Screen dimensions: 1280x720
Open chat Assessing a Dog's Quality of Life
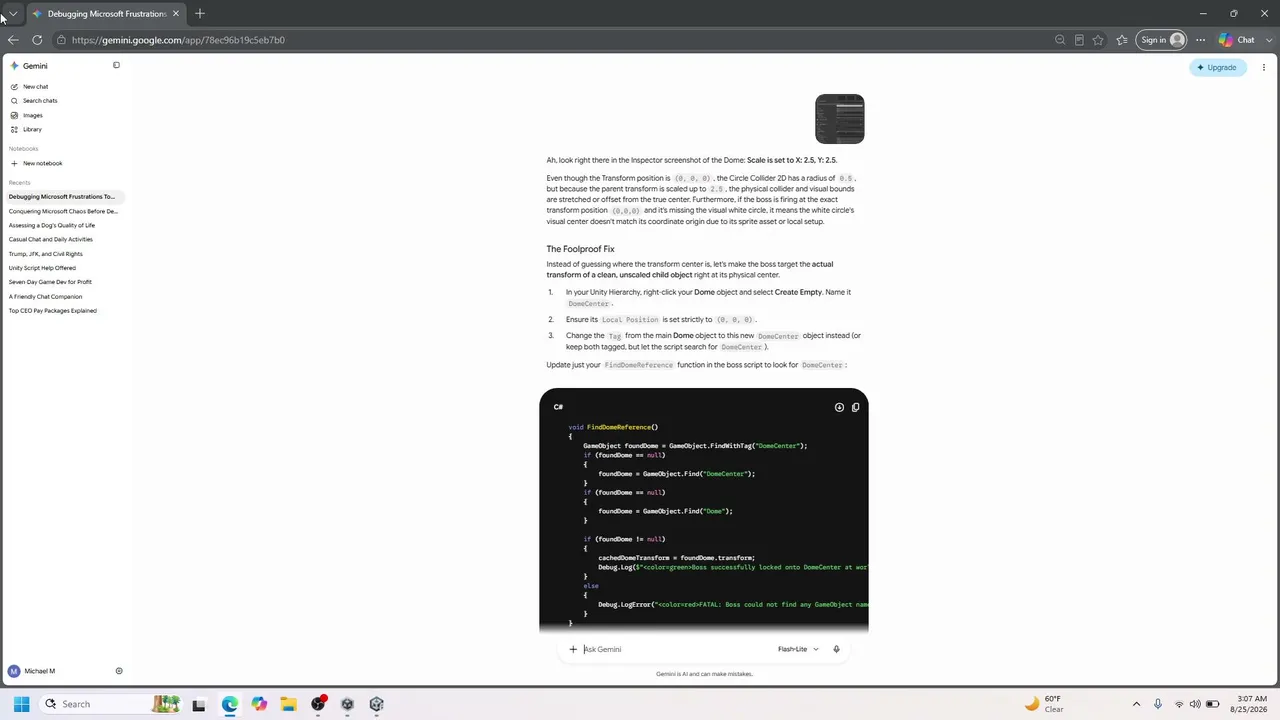pos(54,225)
